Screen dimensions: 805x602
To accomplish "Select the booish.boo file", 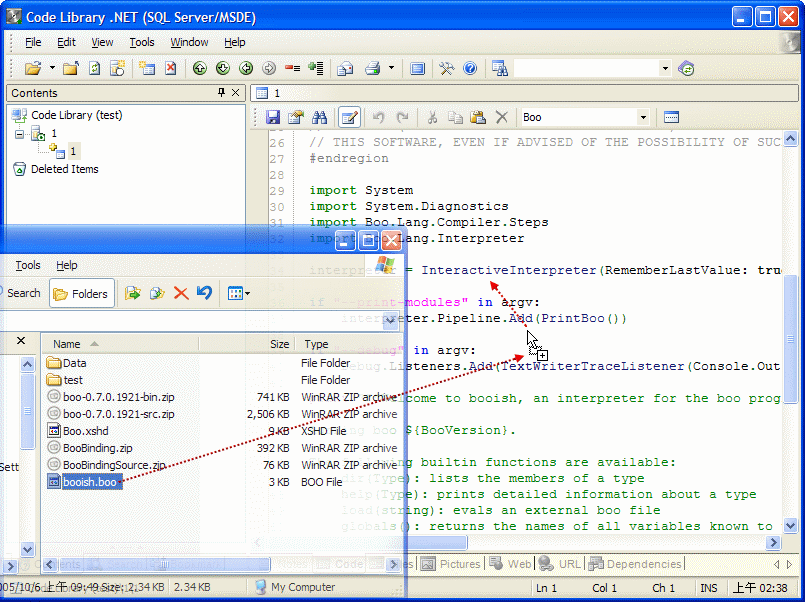I will pyautogui.click(x=85, y=482).
